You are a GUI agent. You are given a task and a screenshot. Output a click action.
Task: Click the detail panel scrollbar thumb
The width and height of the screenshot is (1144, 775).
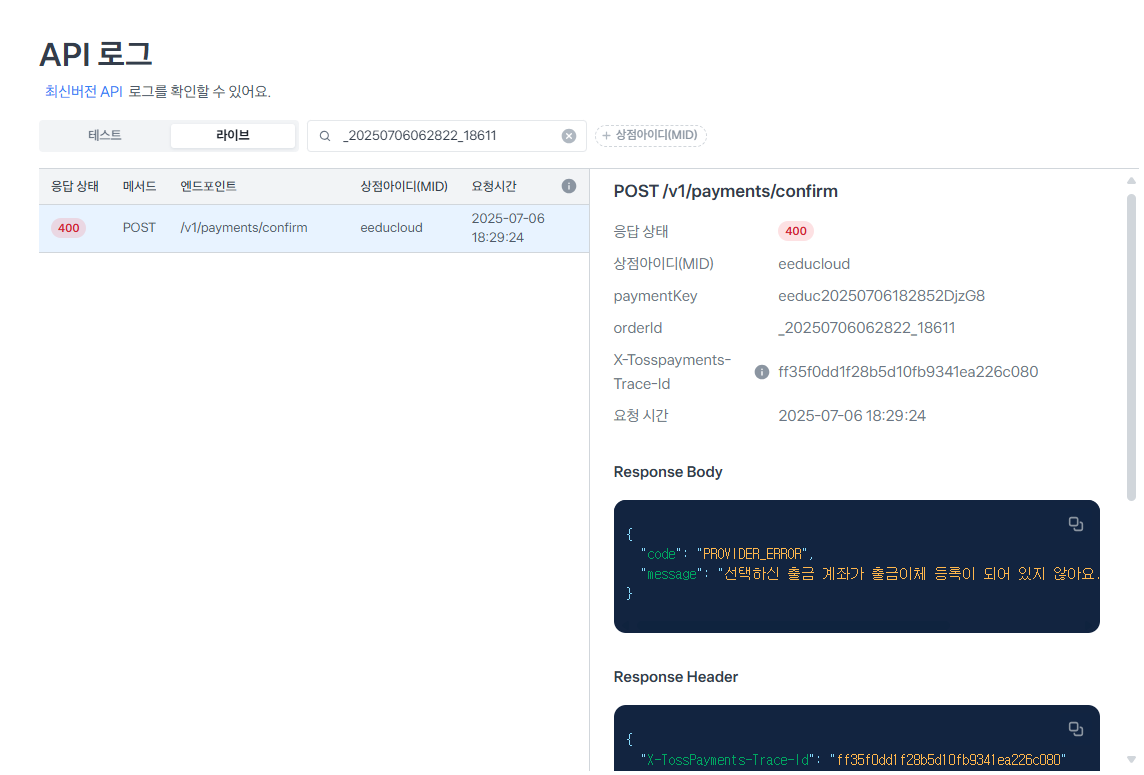coord(1132,347)
